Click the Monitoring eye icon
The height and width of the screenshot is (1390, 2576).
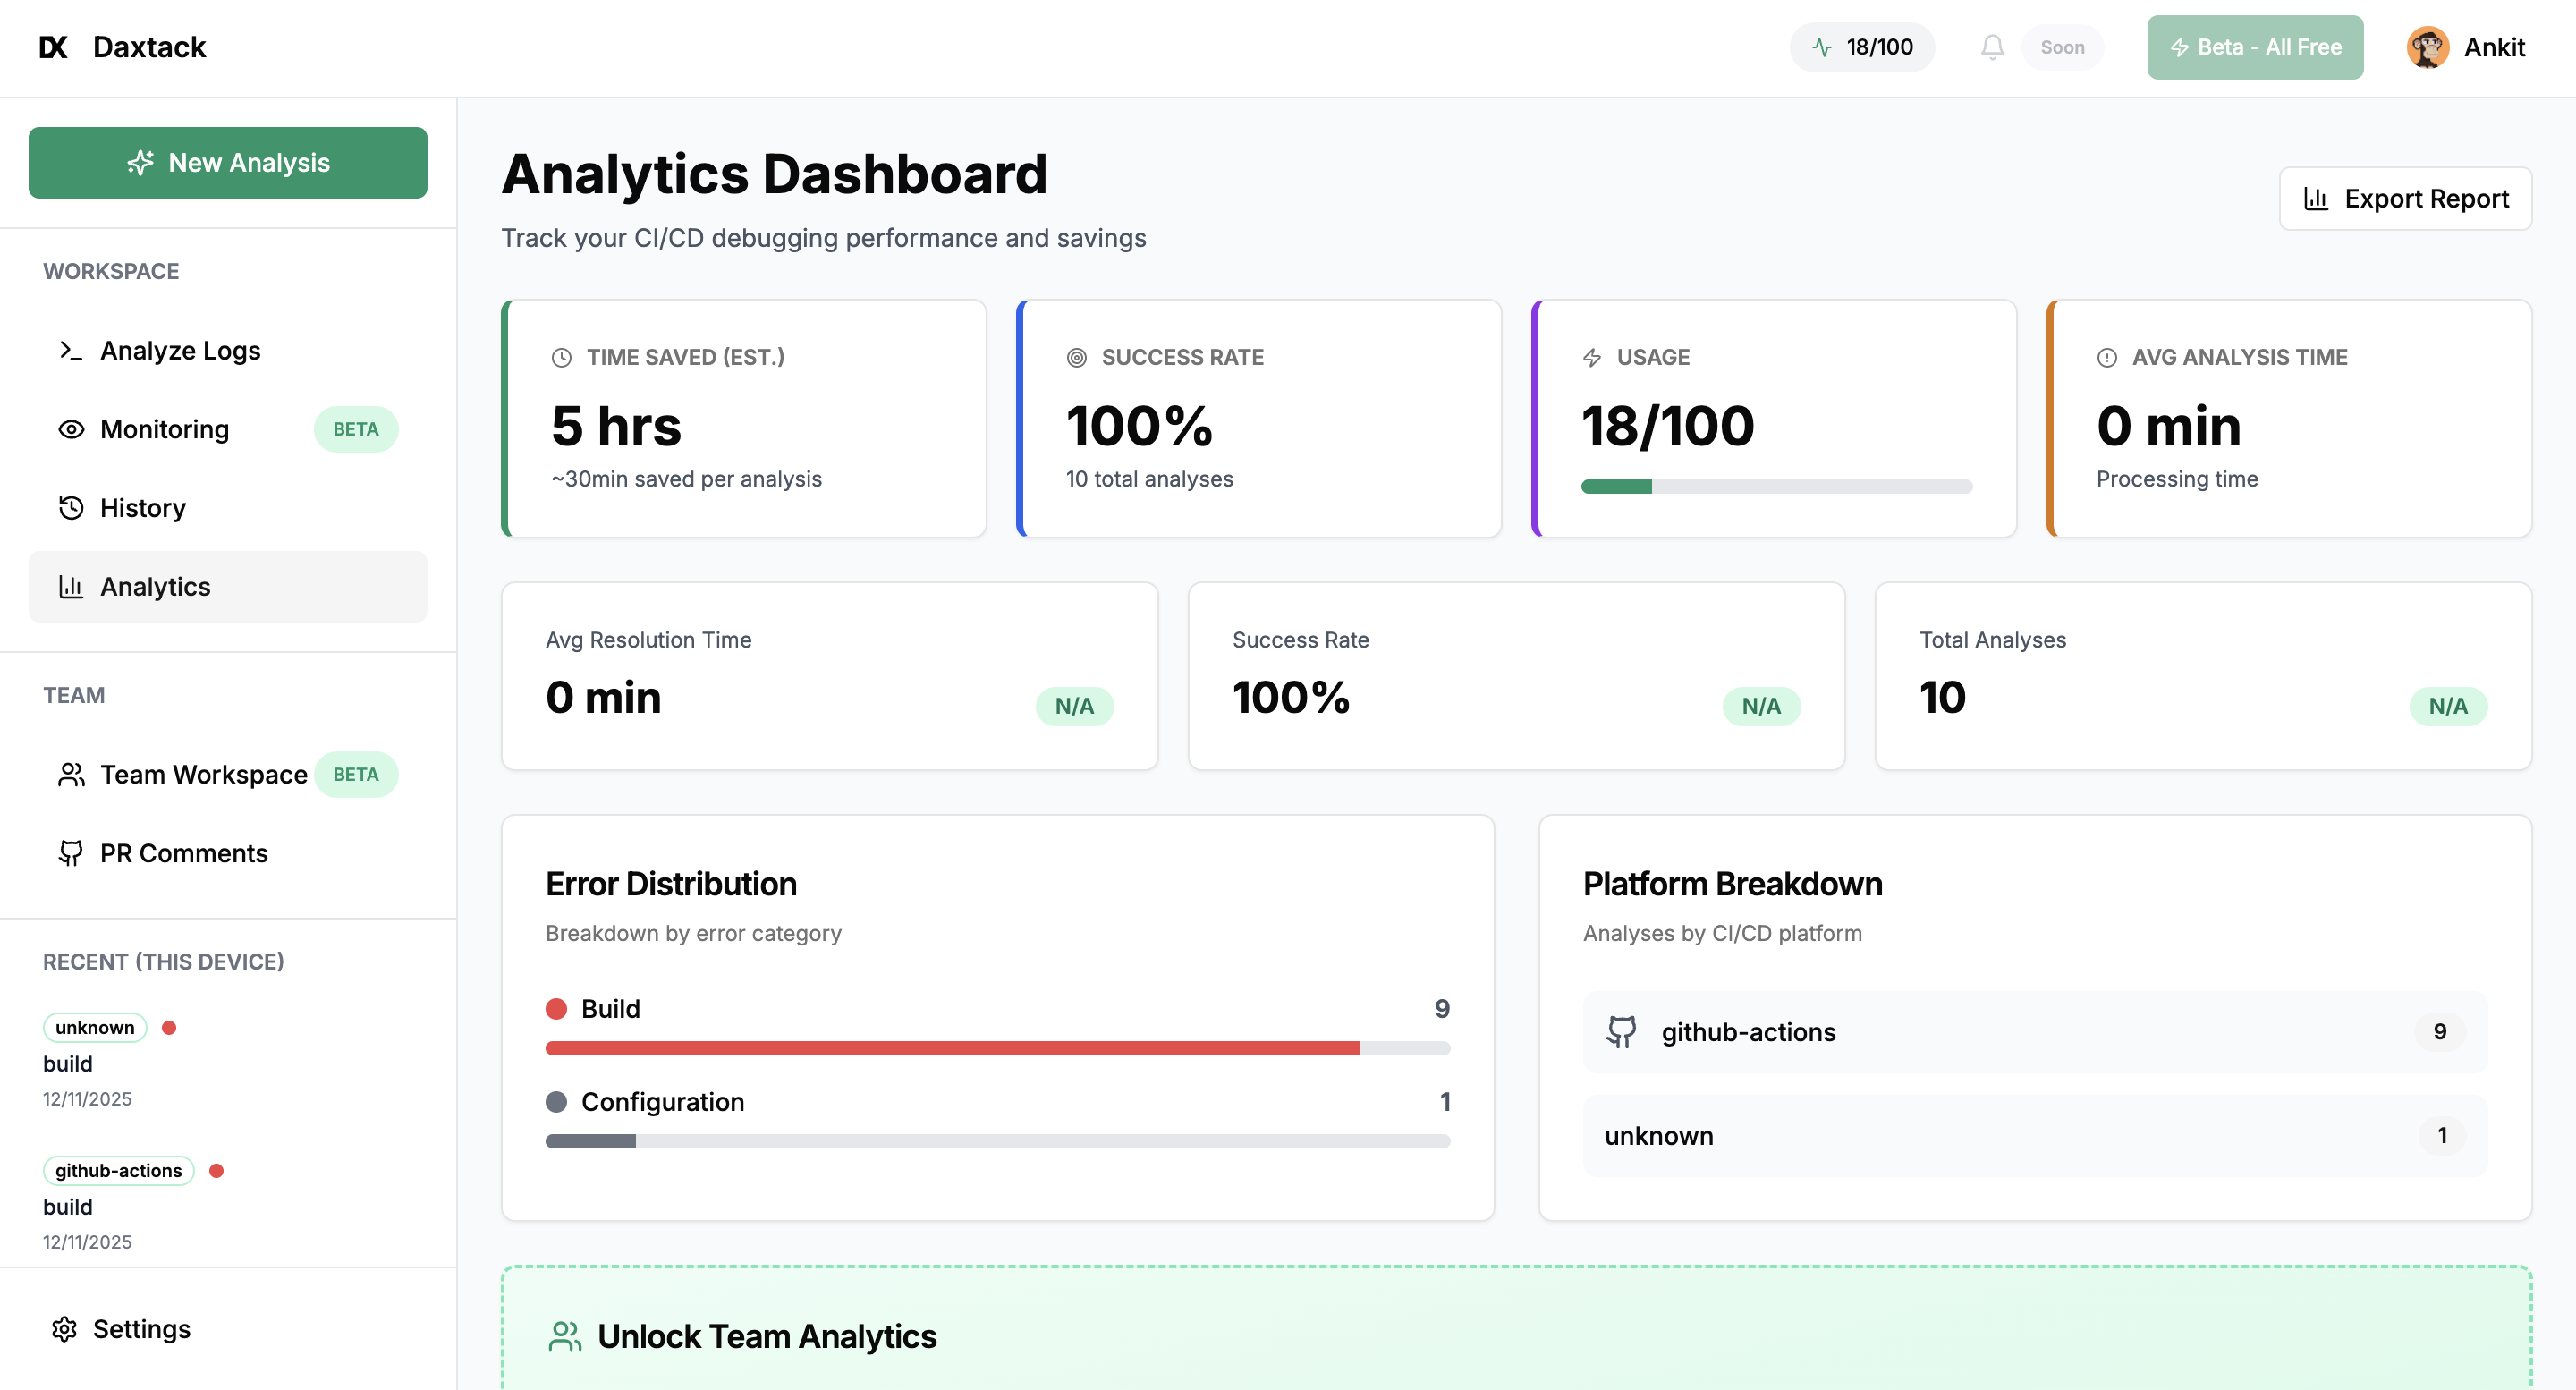pos(70,429)
